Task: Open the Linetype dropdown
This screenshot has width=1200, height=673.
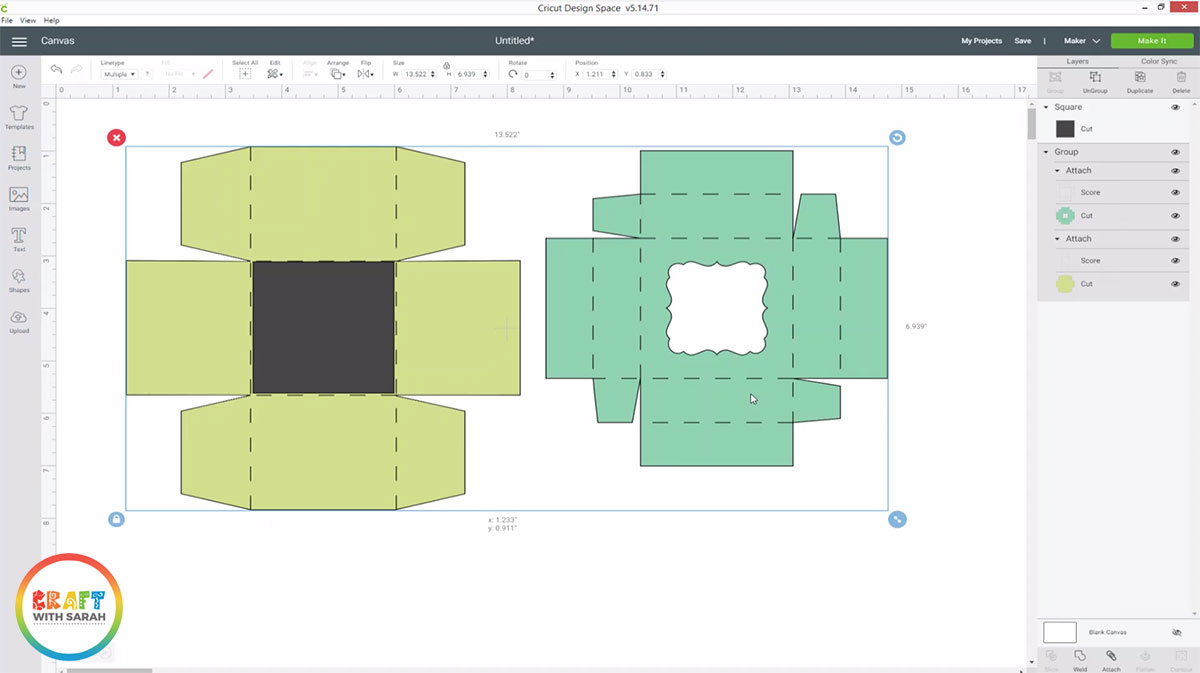Action: [x=119, y=74]
